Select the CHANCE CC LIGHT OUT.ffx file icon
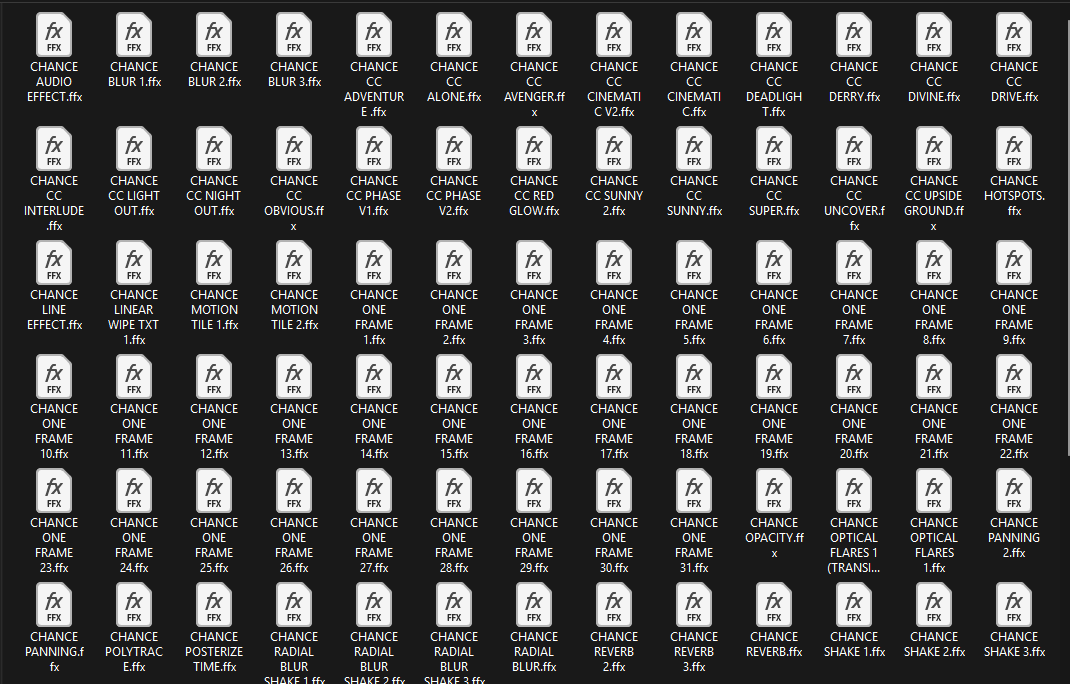1070x684 pixels. (x=134, y=148)
